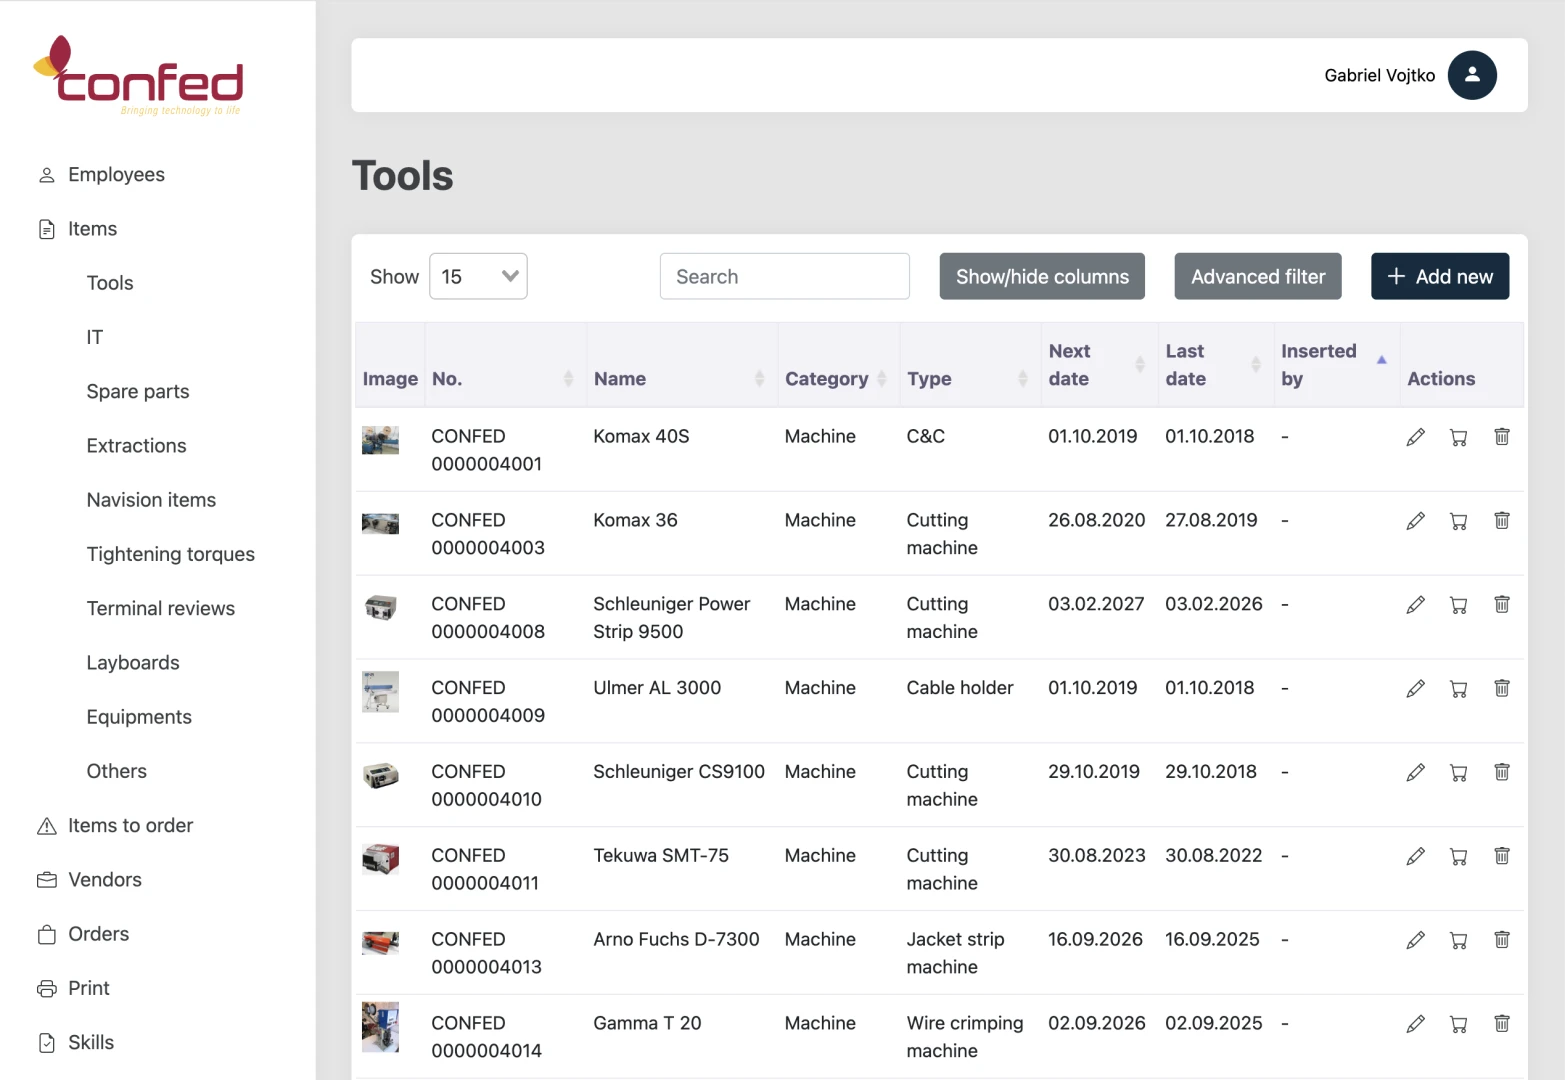The image size is (1565, 1080).
Task: Edit the Komax 36 entry
Action: [1415, 521]
